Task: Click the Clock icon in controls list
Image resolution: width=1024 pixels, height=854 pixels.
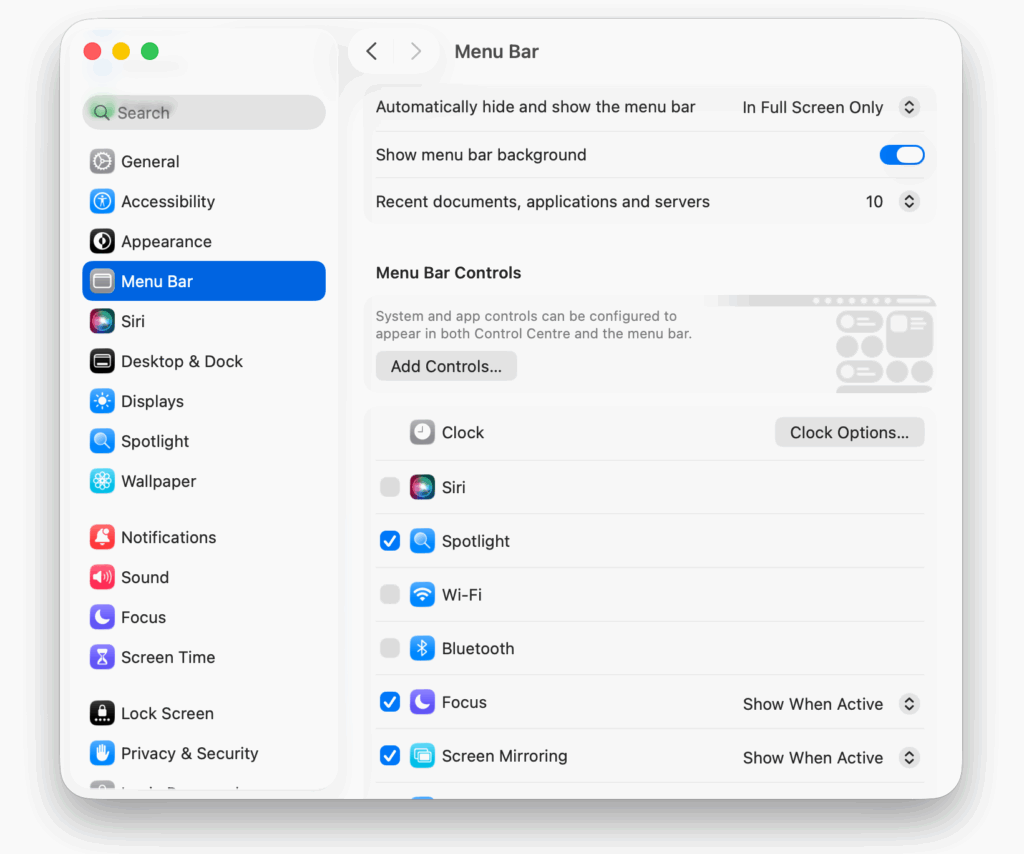Action: pos(422,432)
